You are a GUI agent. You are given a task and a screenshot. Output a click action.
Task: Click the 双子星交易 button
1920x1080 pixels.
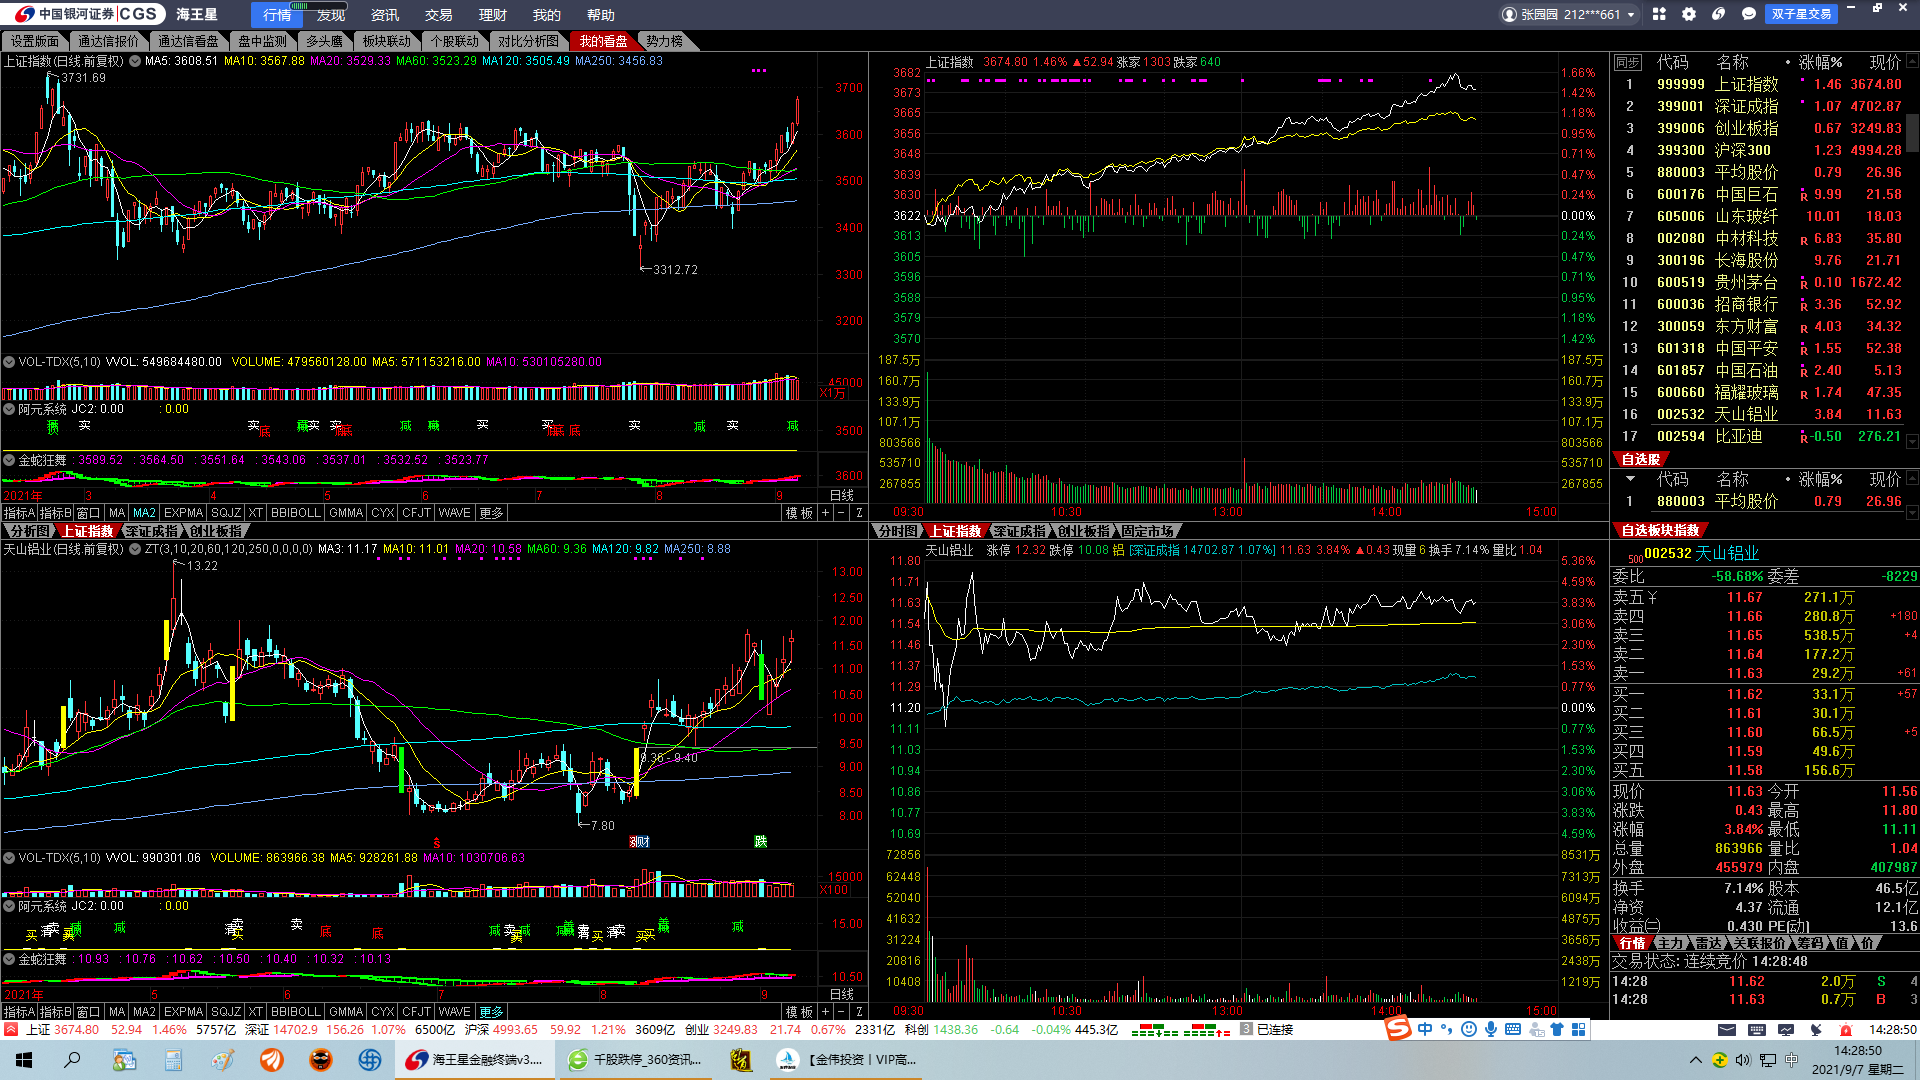tap(1801, 14)
